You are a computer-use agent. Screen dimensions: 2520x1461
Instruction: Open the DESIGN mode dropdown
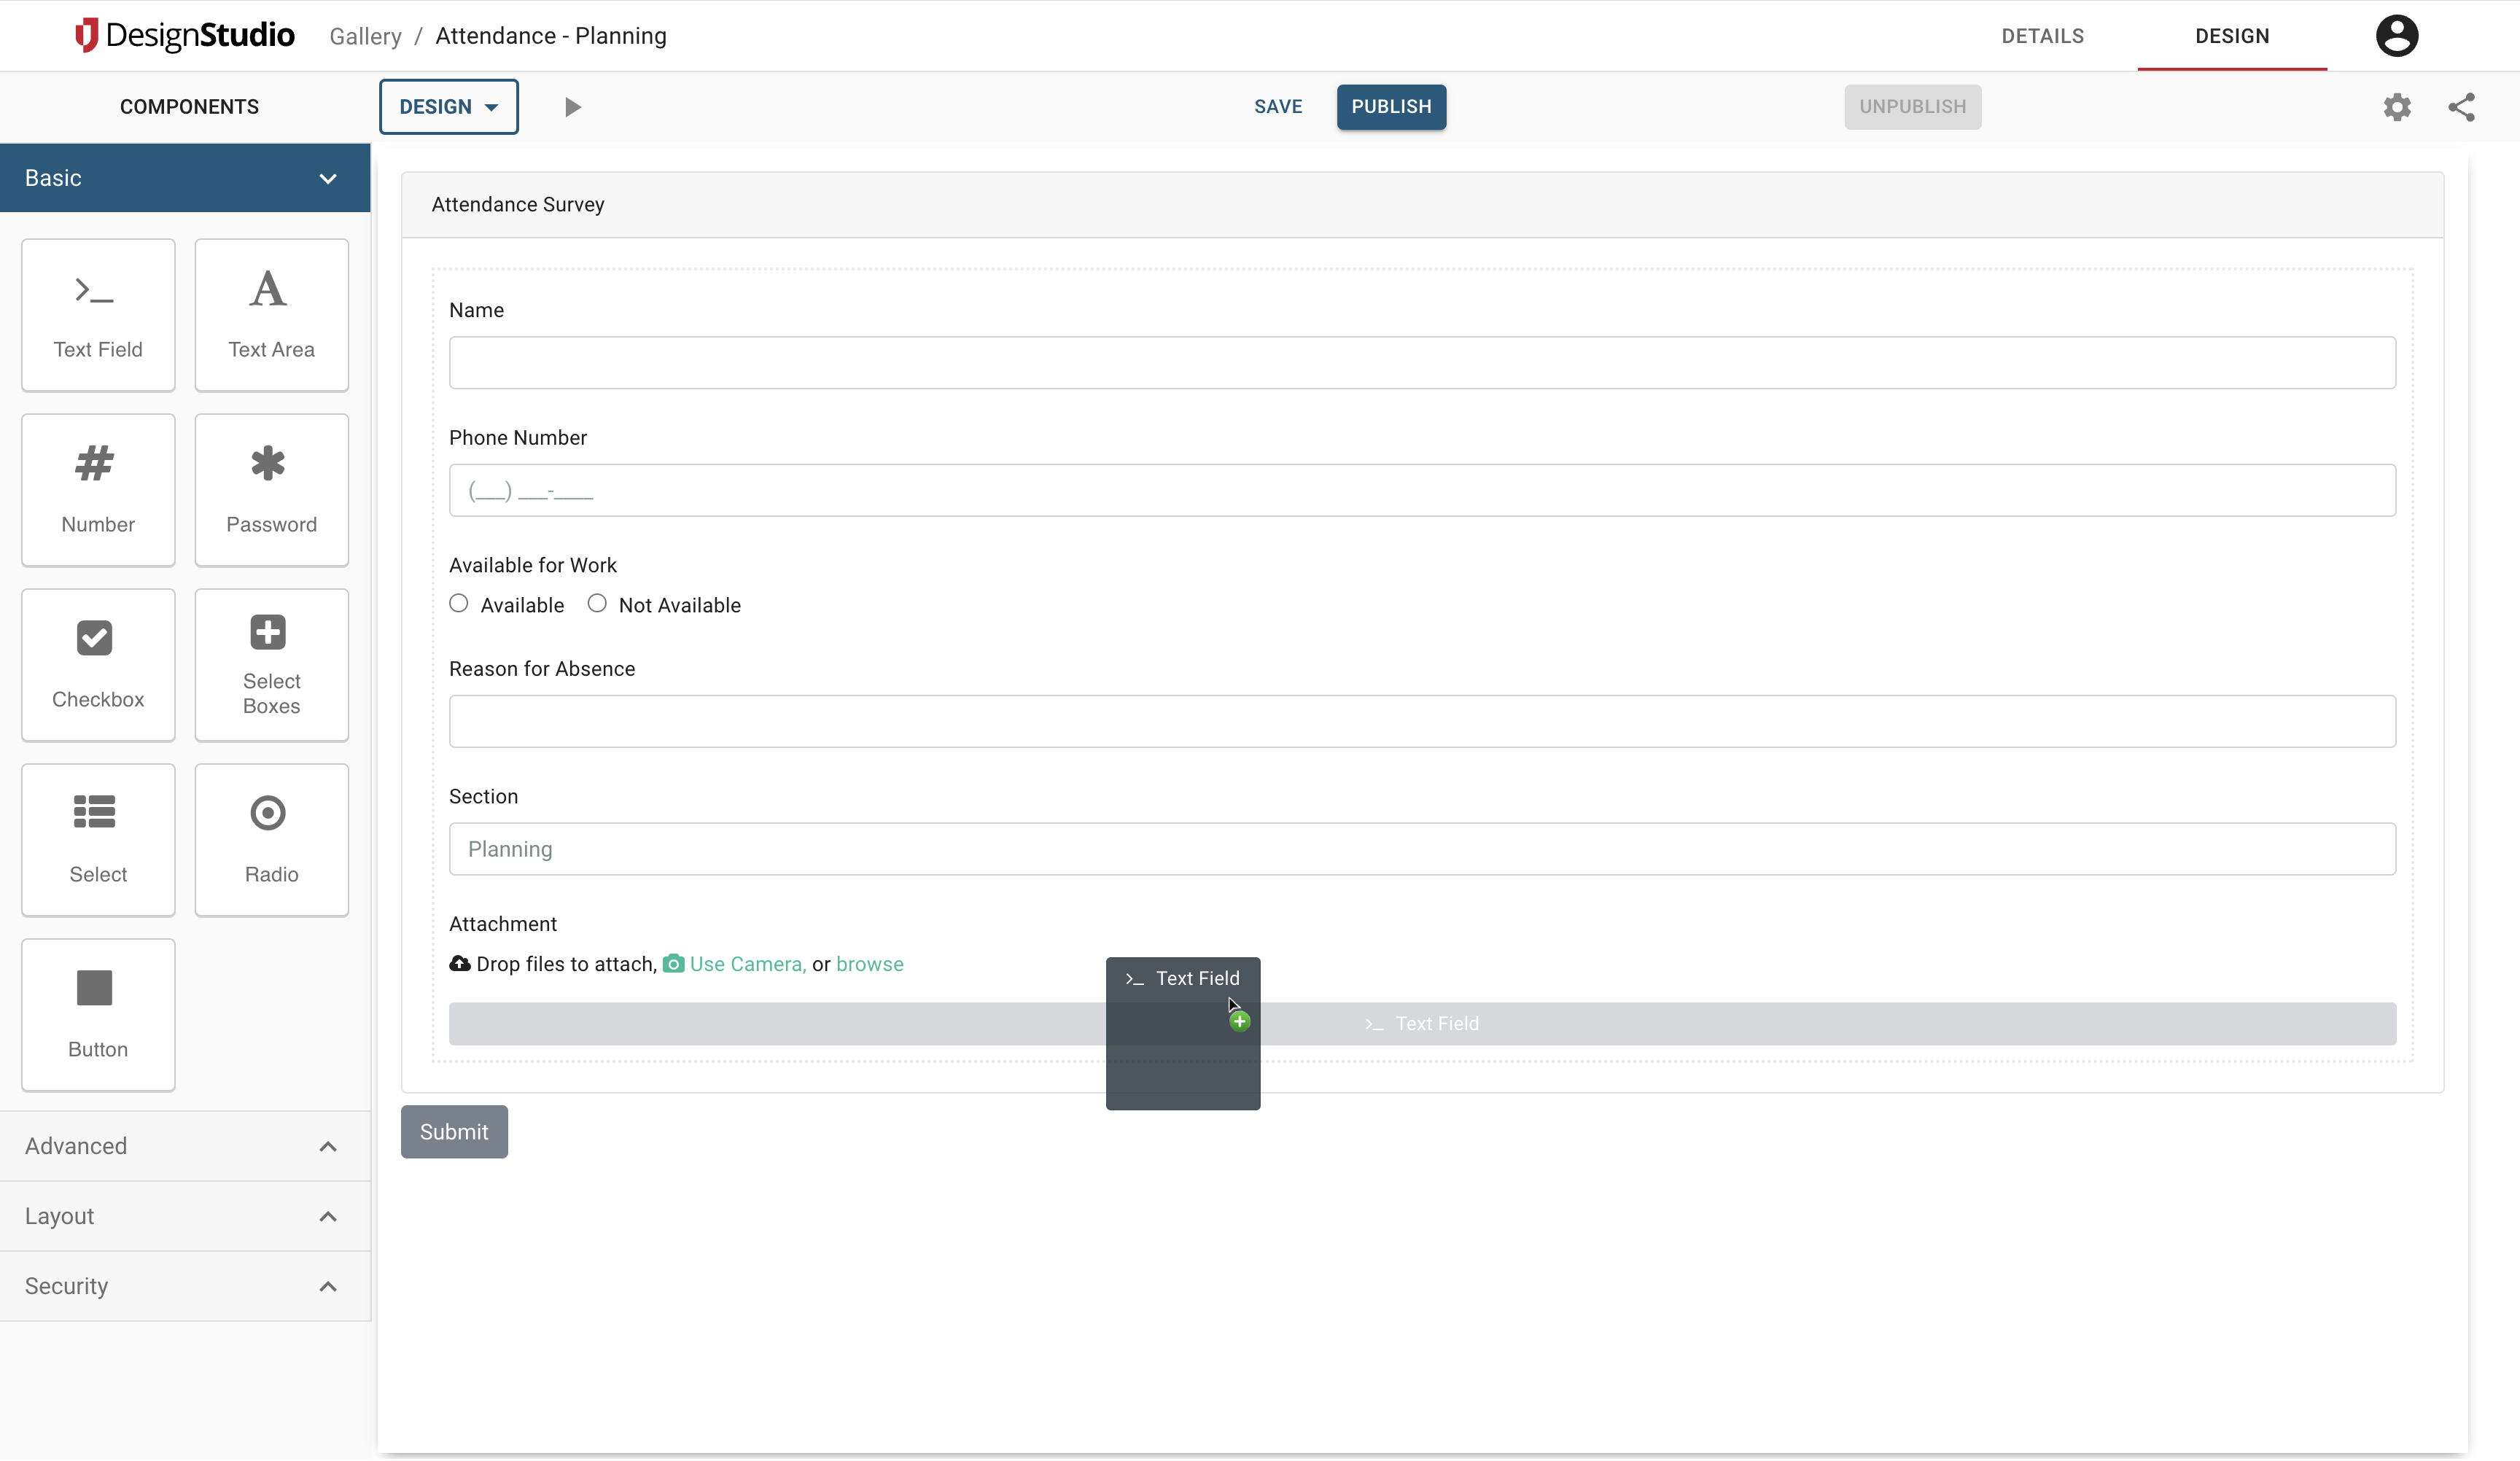coord(449,107)
